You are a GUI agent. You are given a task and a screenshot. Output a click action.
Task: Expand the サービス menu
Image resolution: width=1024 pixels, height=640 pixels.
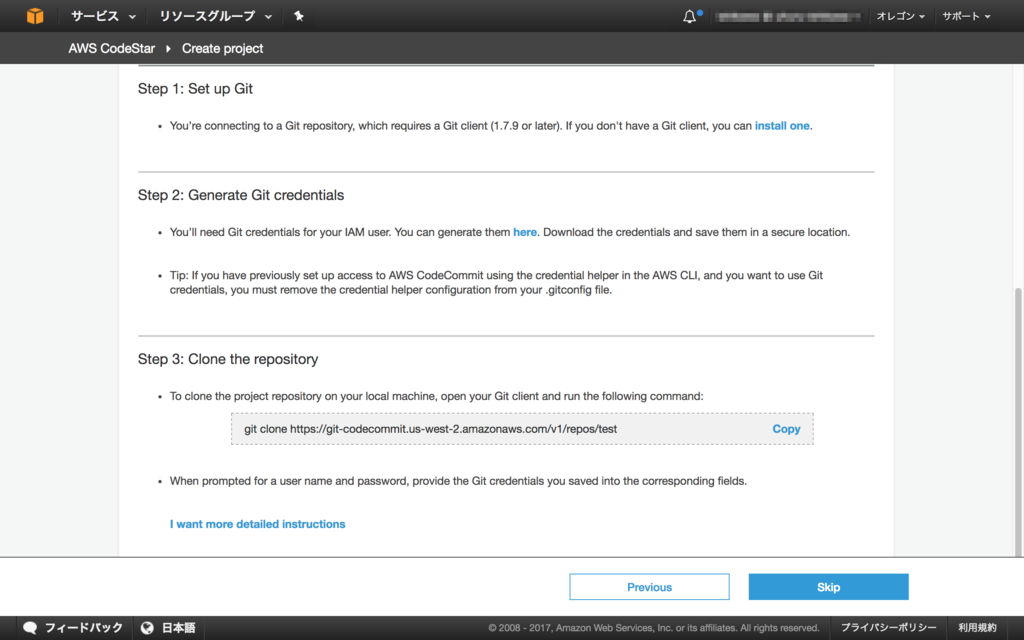coord(103,16)
